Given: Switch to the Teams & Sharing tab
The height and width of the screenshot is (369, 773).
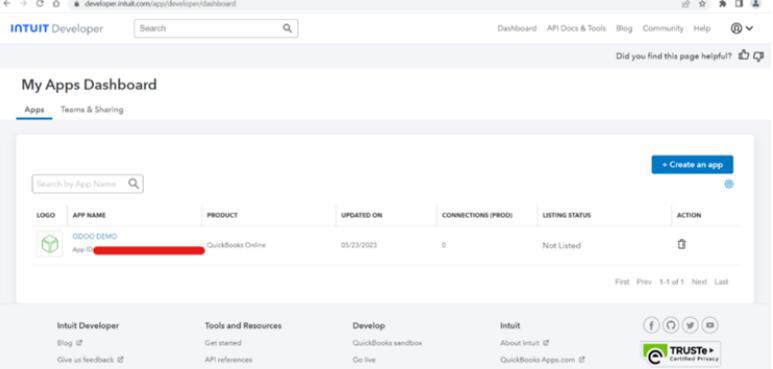Looking at the screenshot, I should click(x=92, y=110).
